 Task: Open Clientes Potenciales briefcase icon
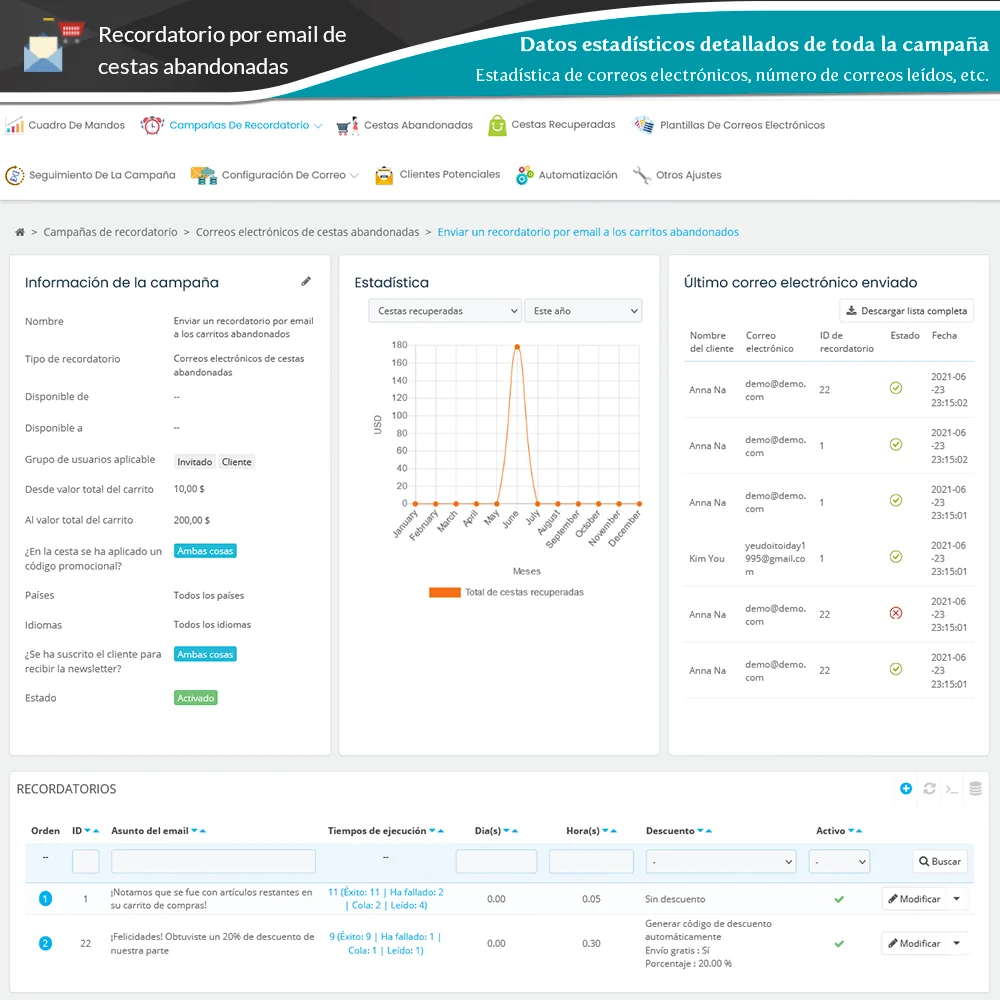(x=386, y=174)
